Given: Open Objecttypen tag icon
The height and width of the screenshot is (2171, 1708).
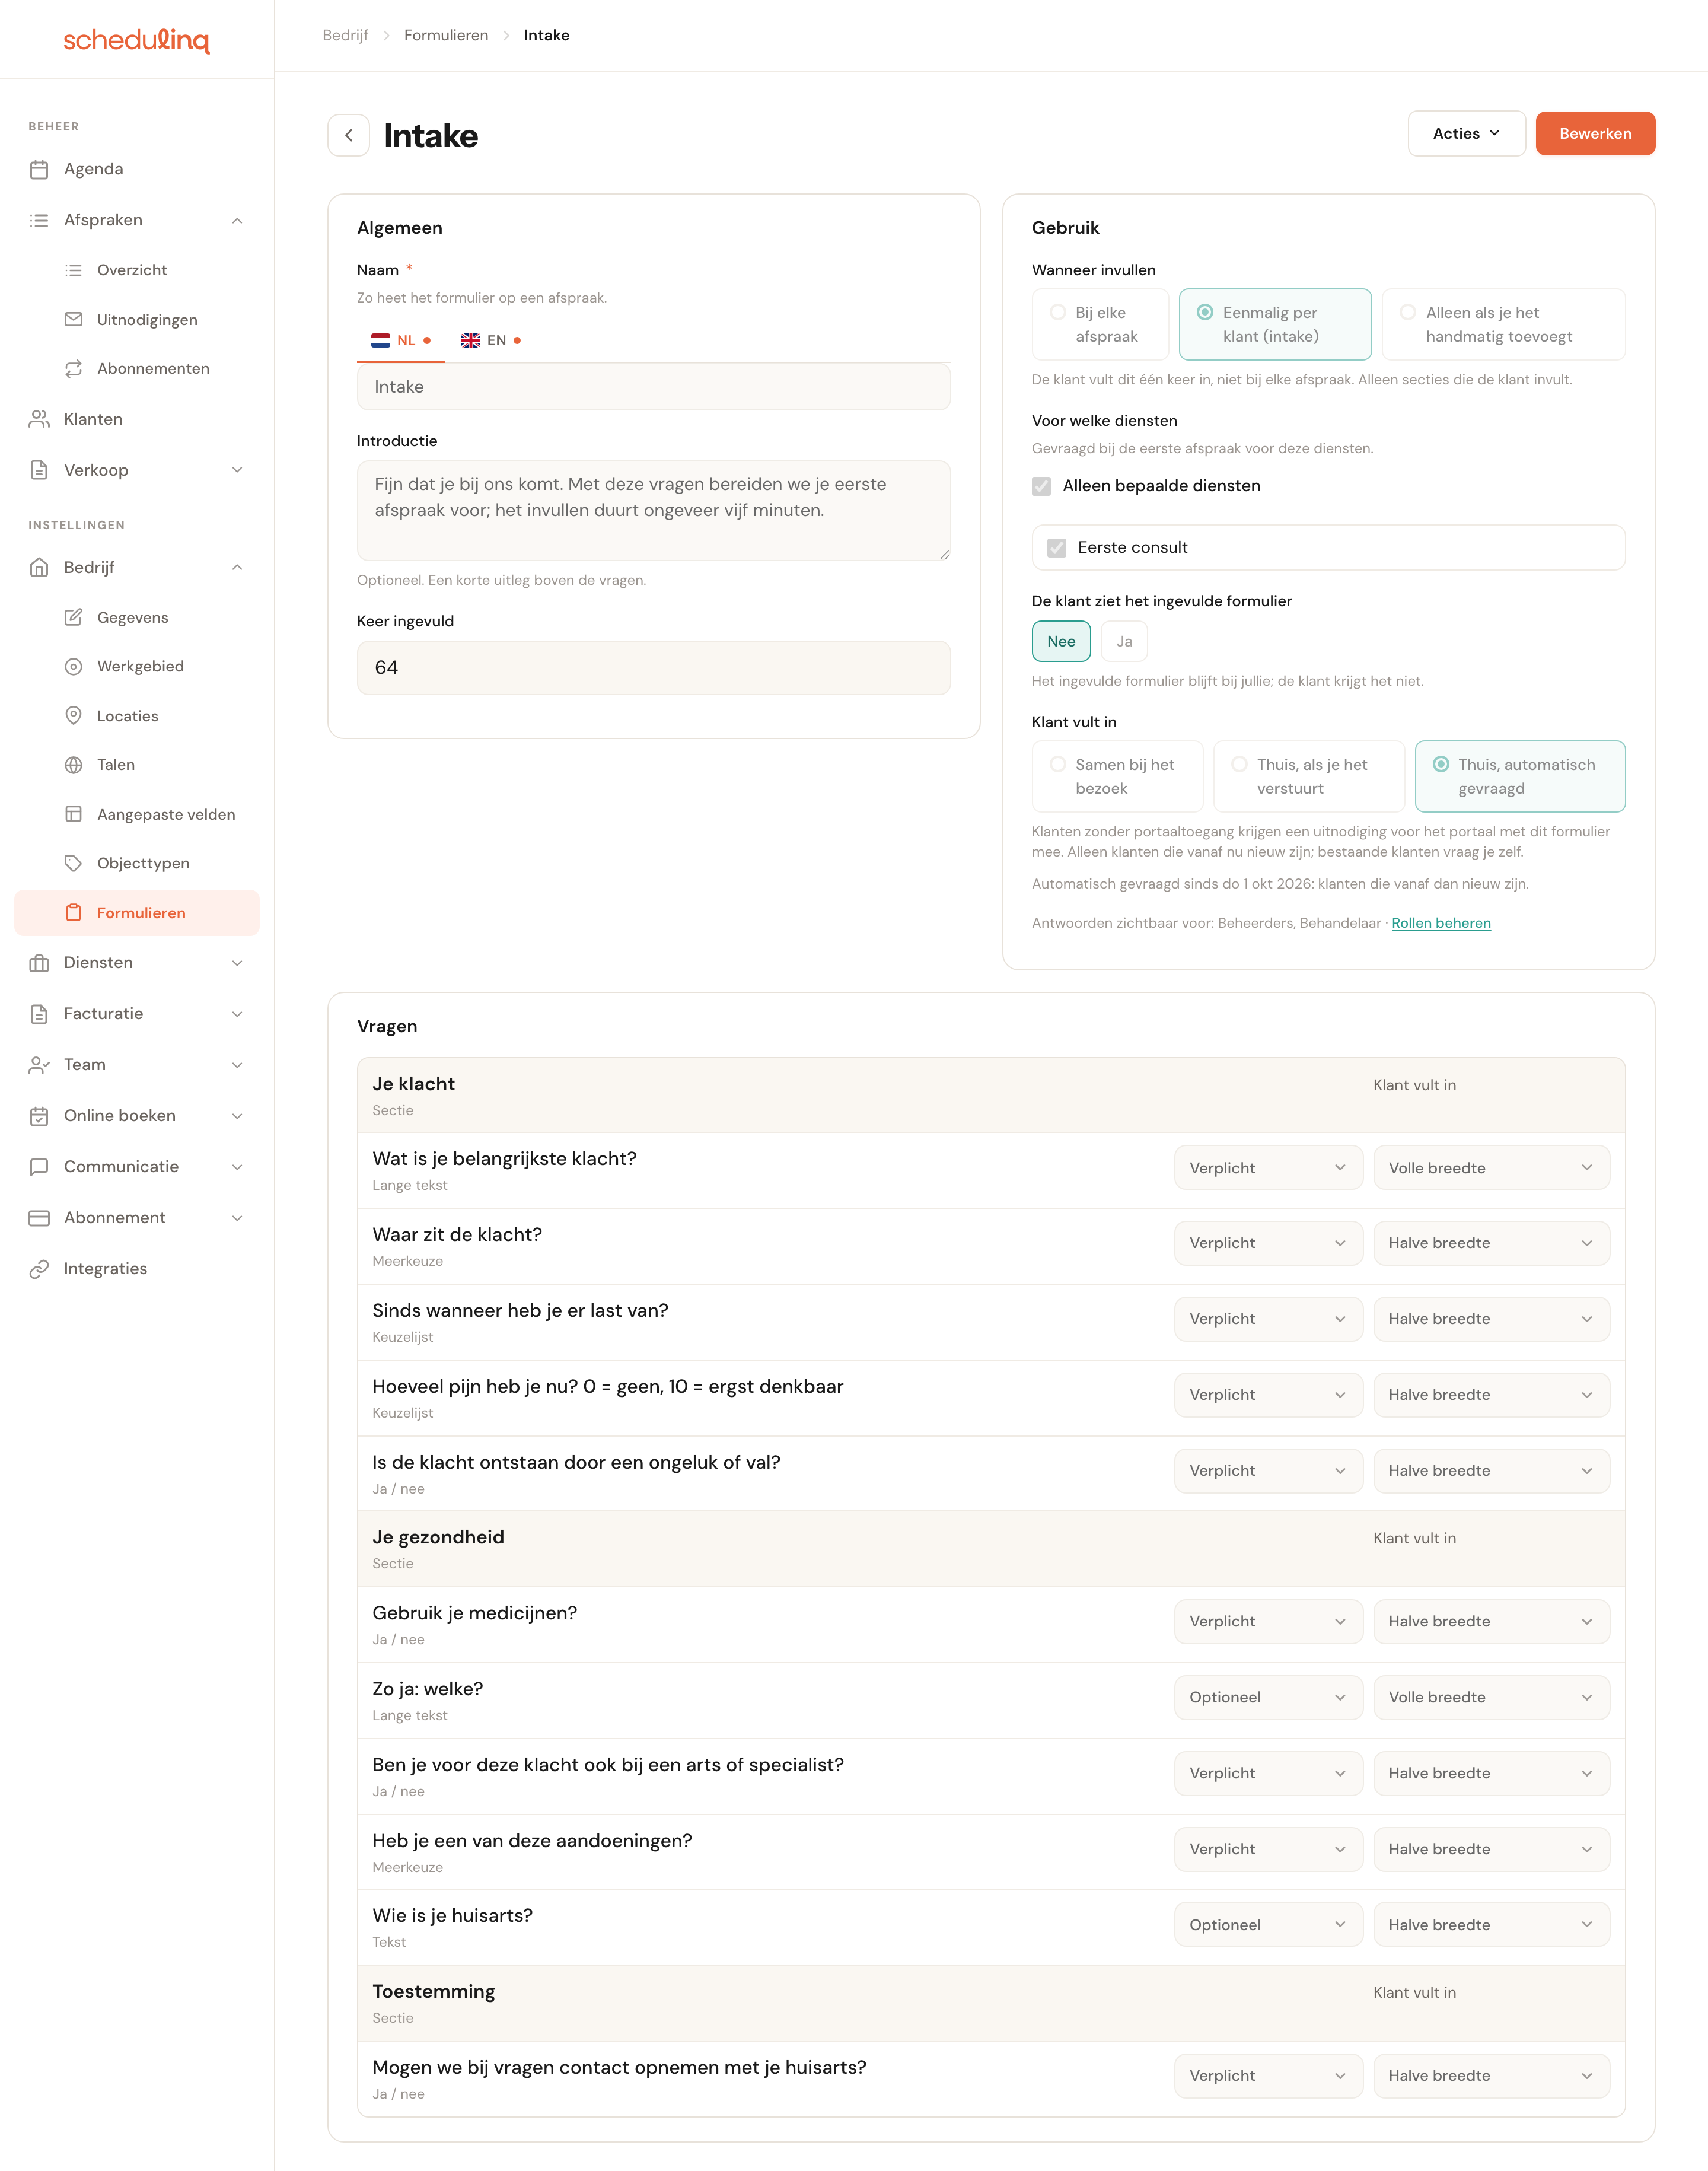Looking at the screenshot, I should point(73,863).
